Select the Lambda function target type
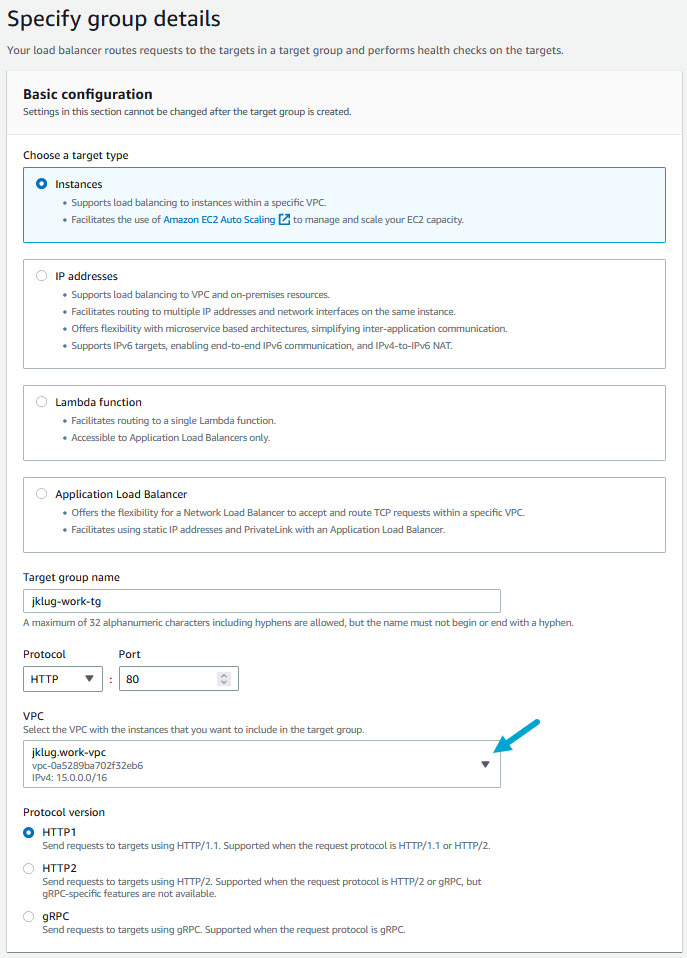This screenshot has height=958, width=687. pyautogui.click(x=41, y=401)
